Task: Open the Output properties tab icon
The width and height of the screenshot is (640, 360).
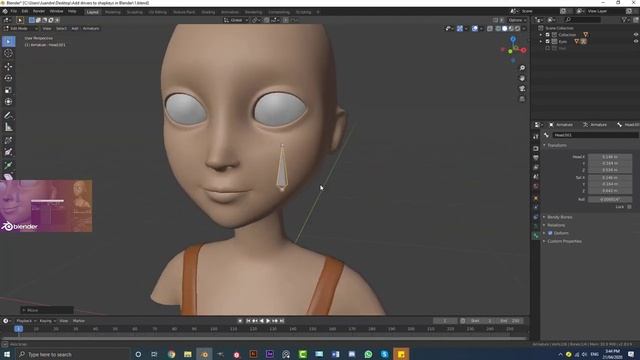Action: tap(536, 158)
